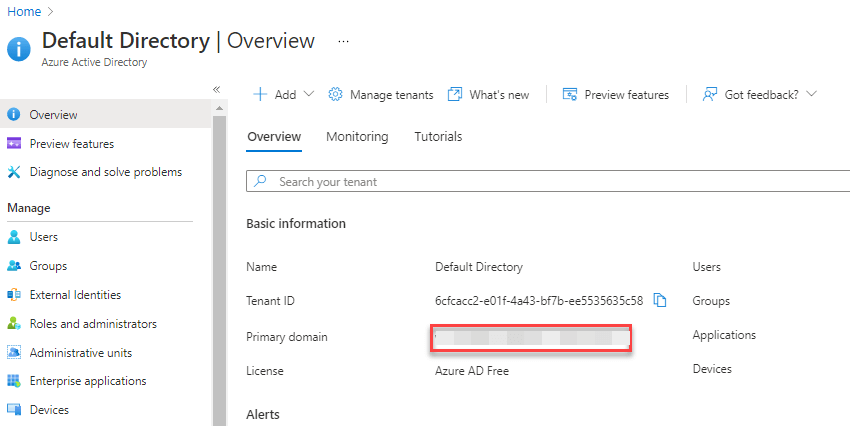Click the External Identities icon
This screenshot has height=426, width=850.
(14, 295)
